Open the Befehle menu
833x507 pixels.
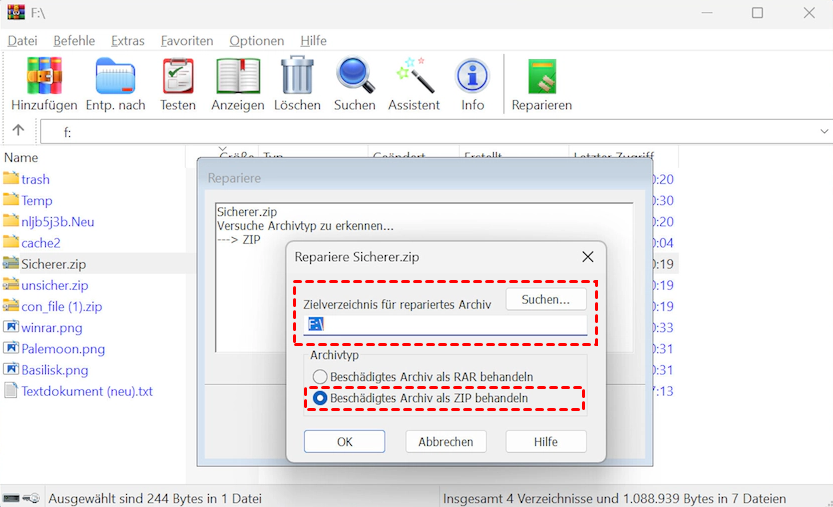pos(74,41)
